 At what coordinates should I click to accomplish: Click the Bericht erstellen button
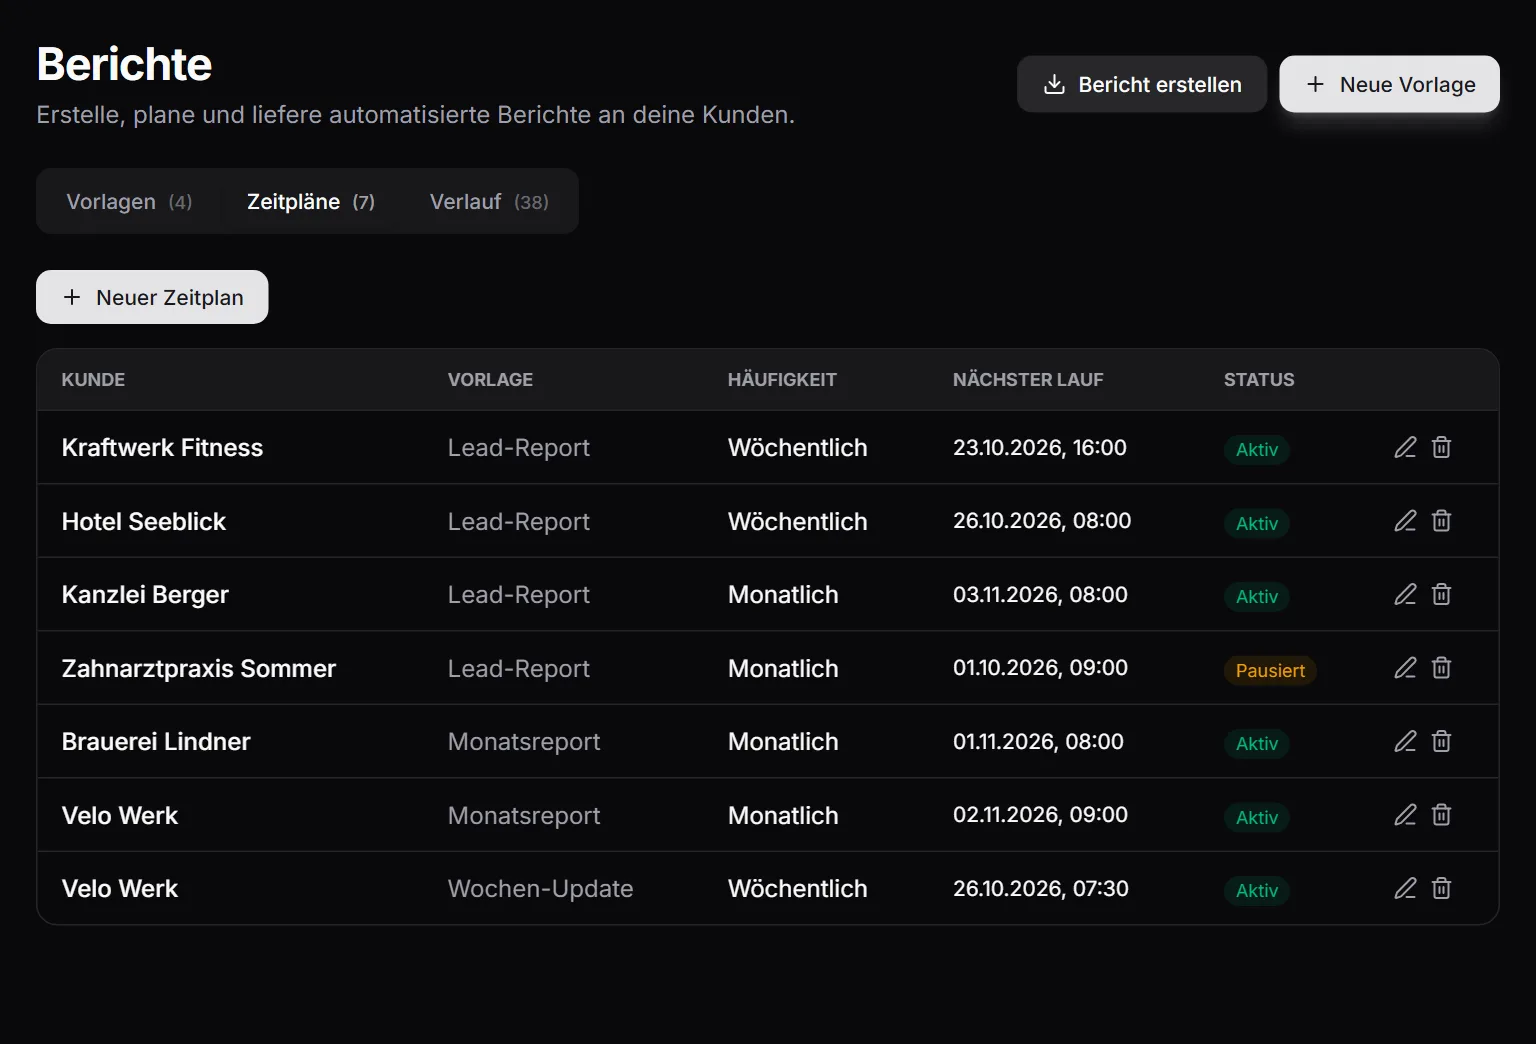tap(1142, 84)
